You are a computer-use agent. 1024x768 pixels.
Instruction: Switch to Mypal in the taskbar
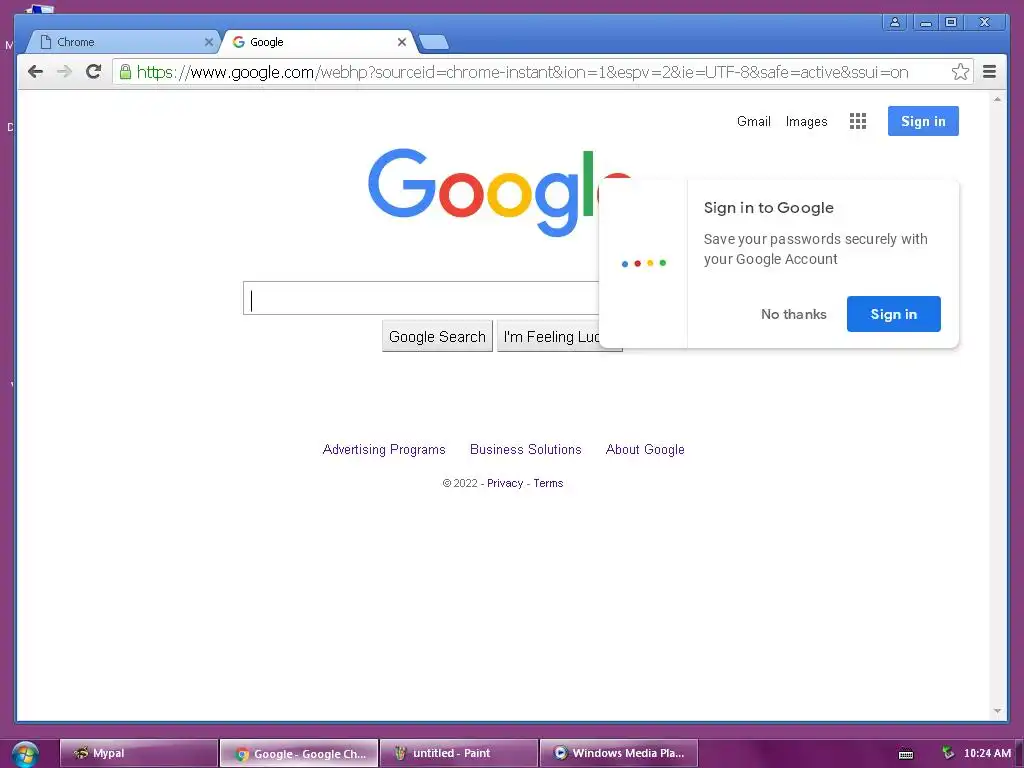click(138, 753)
